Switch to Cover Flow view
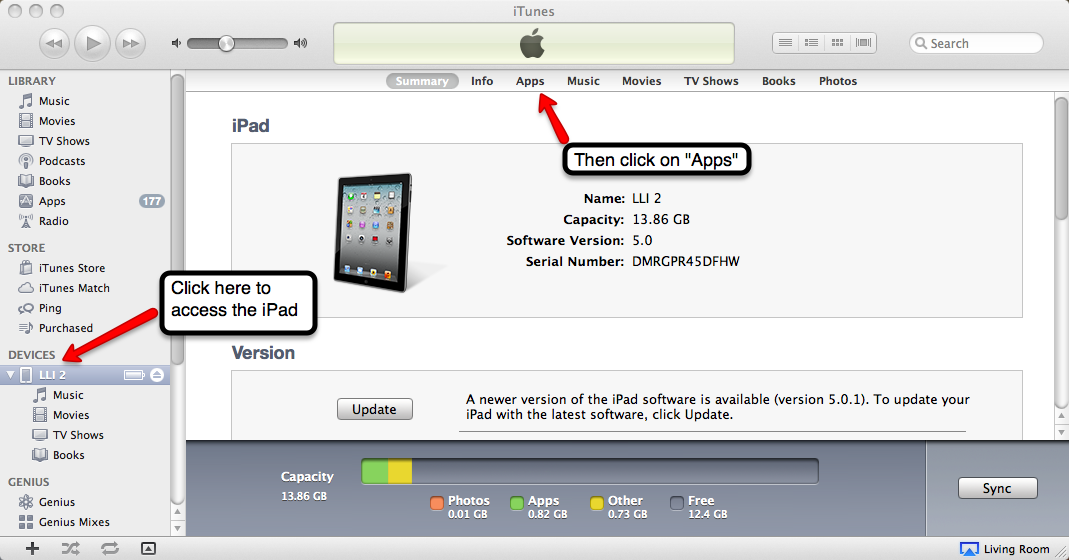This screenshot has height=560, width=1069. click(863, 43)
